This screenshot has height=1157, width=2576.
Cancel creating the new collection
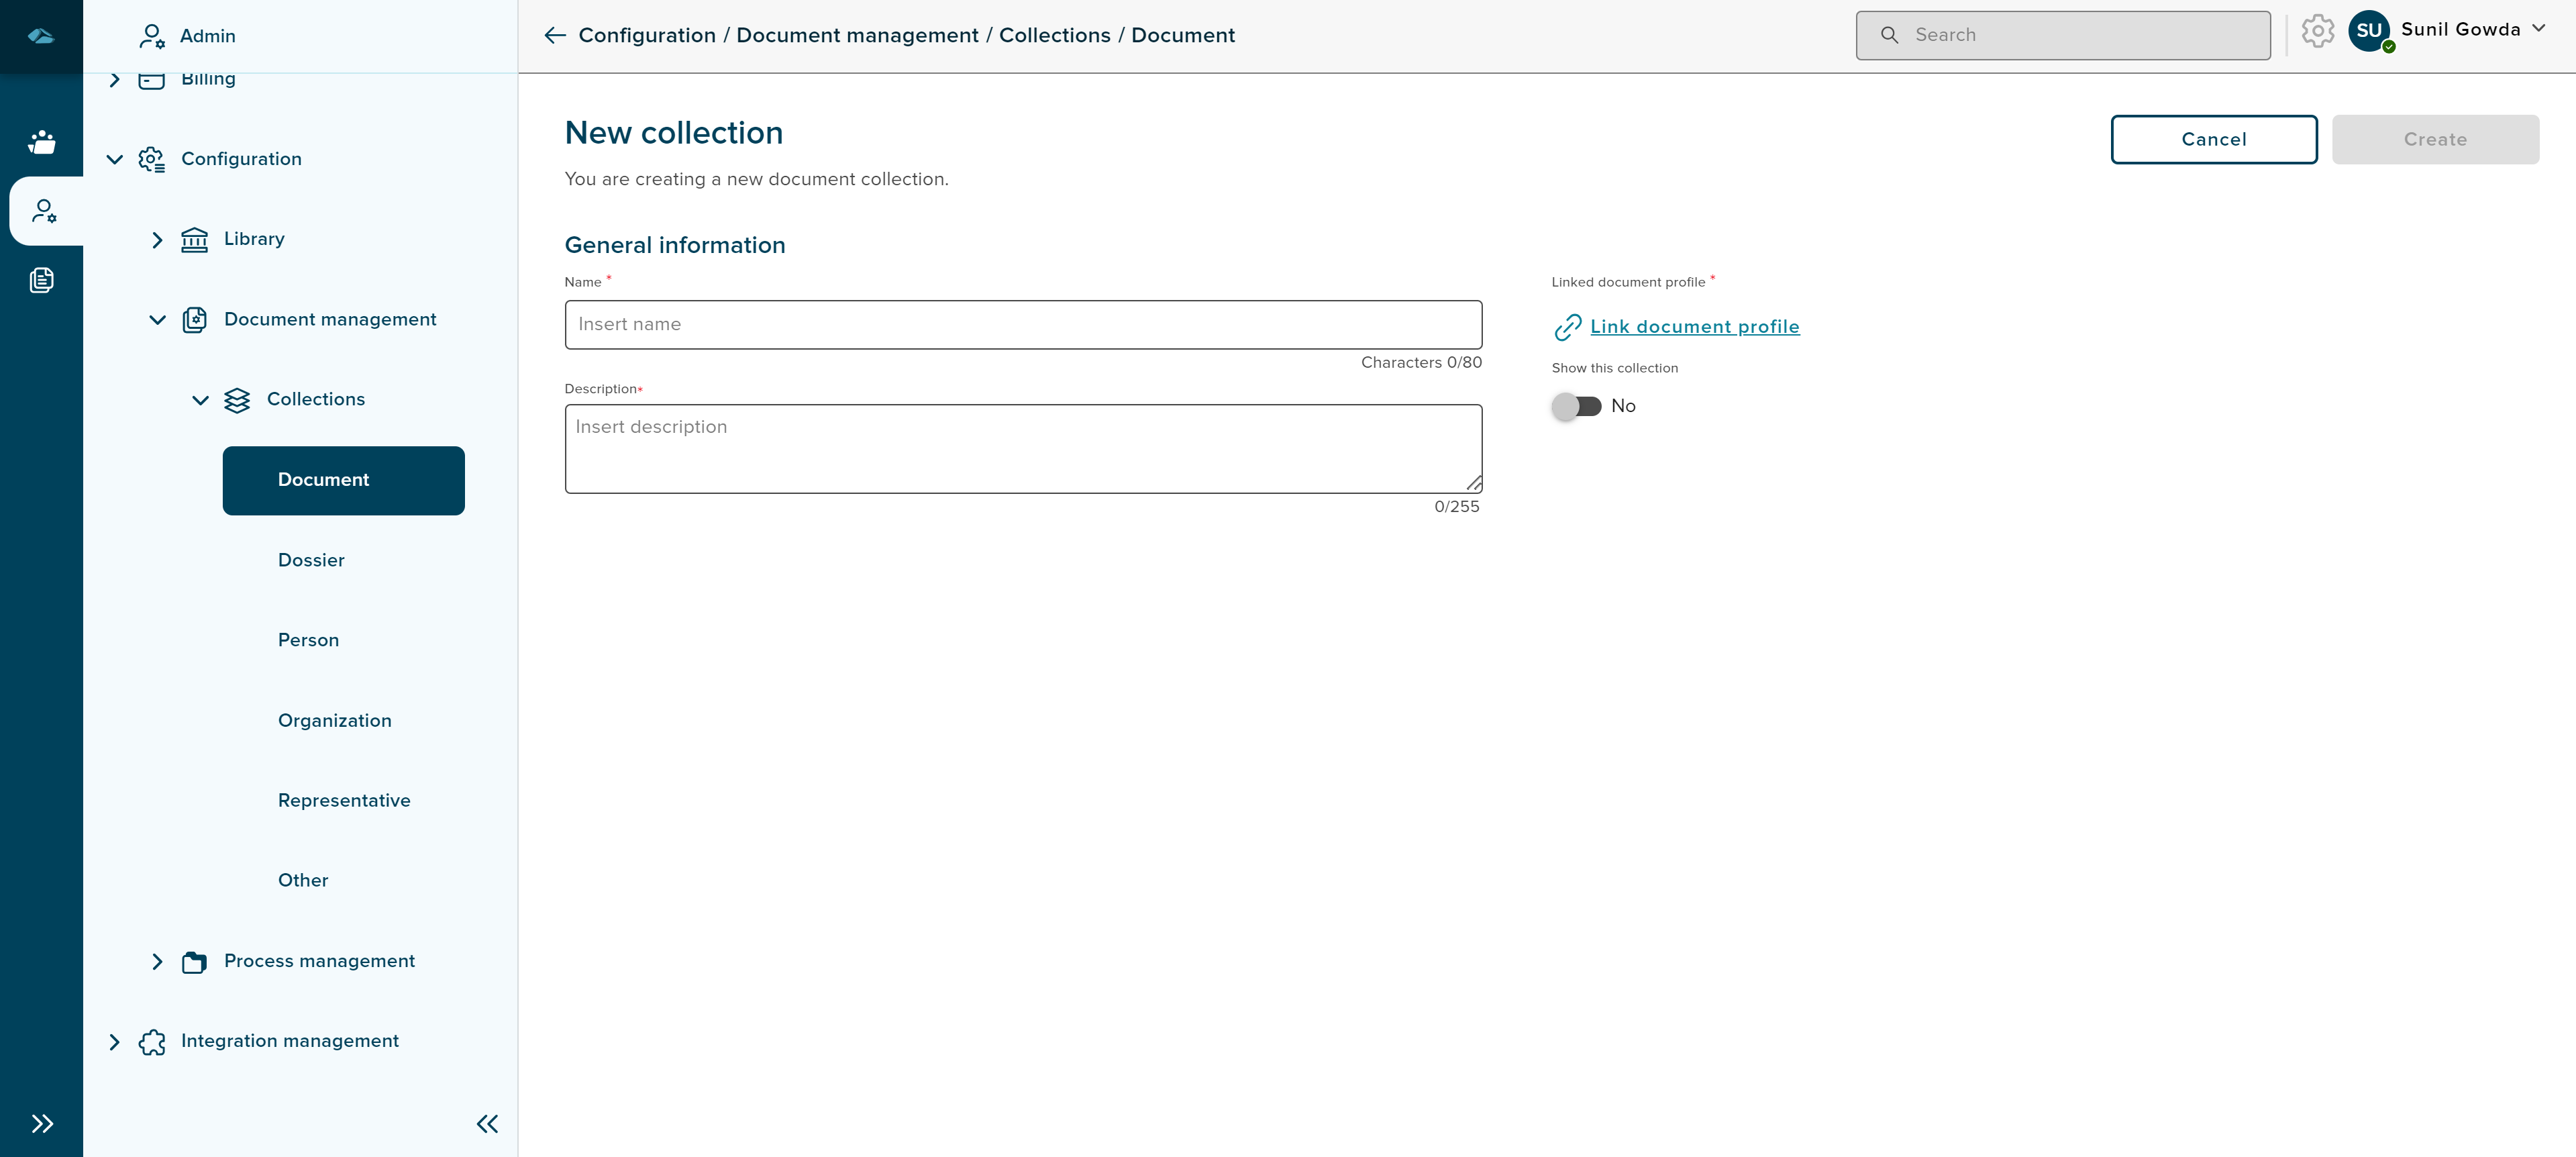coord(2213,139)
